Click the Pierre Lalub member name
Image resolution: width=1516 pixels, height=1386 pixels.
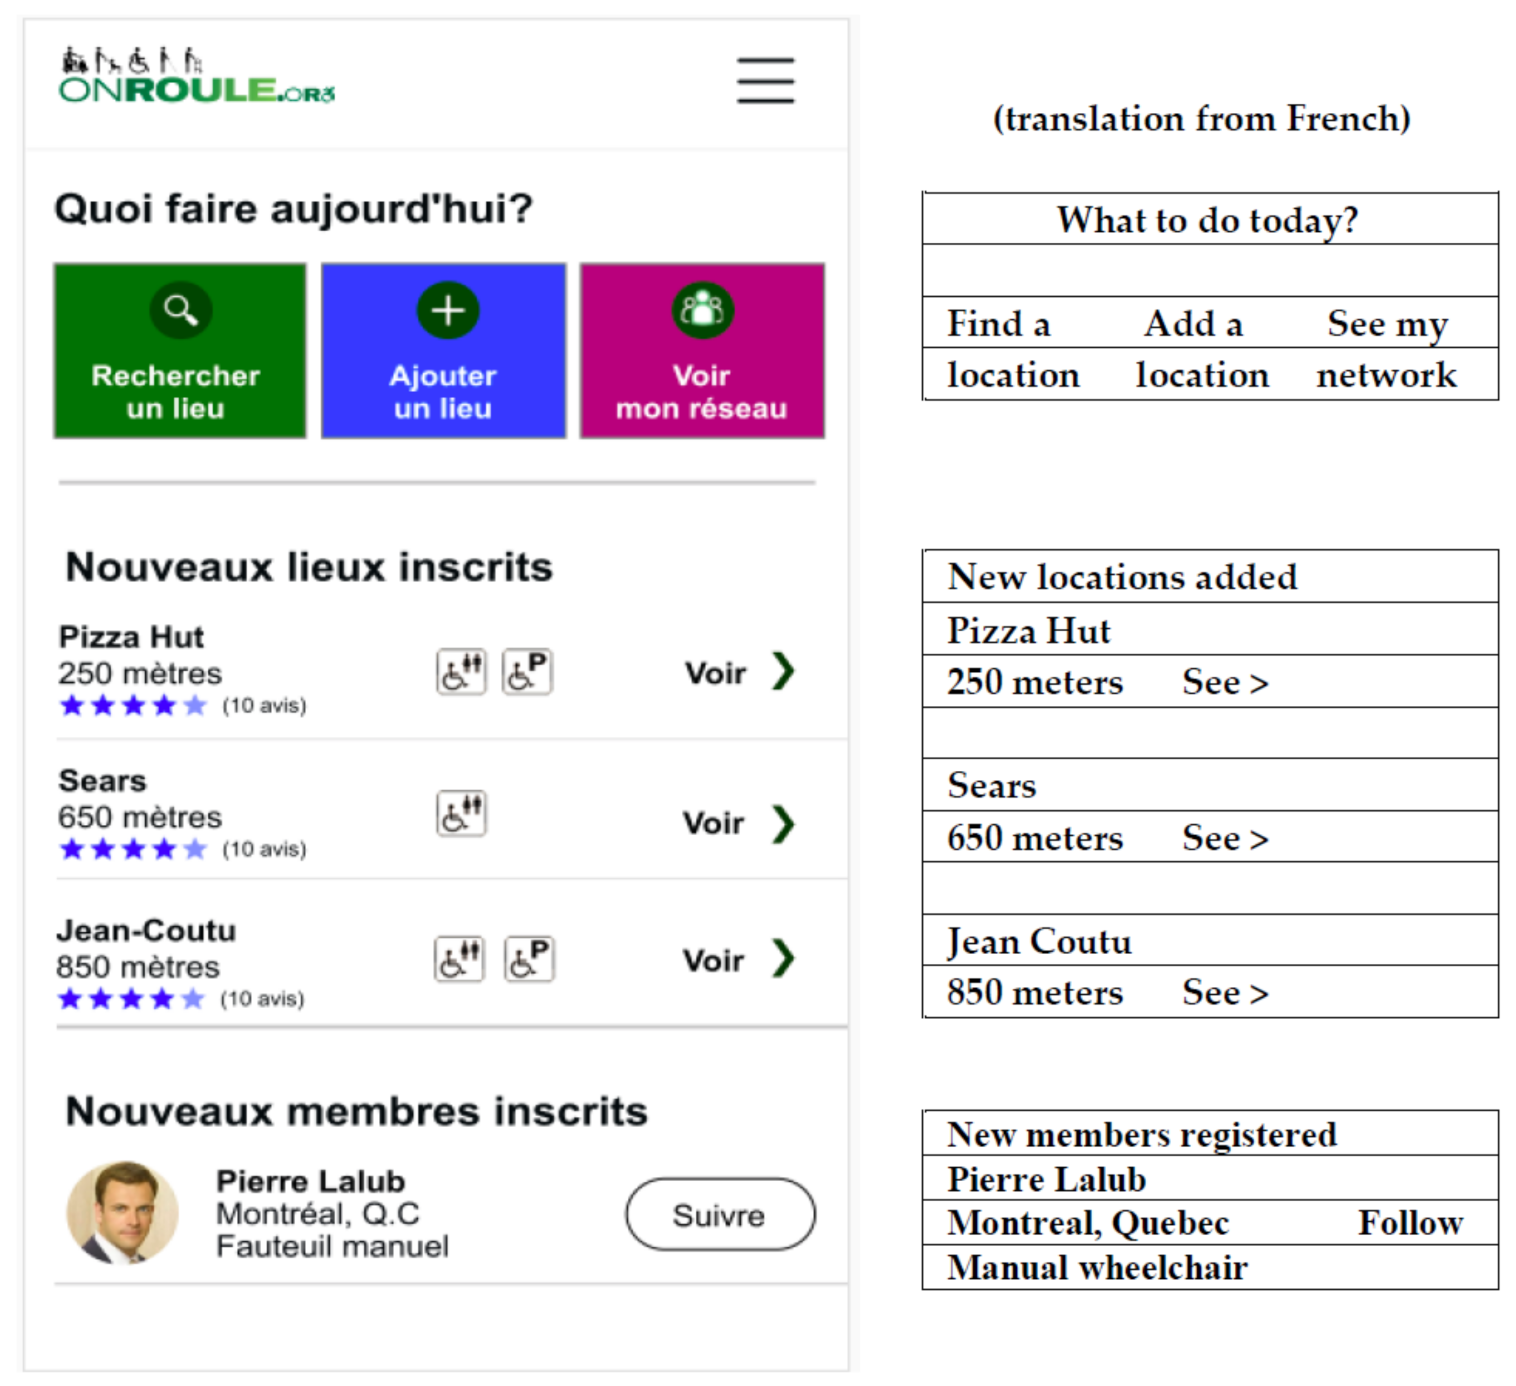[x=310, y=1181]
